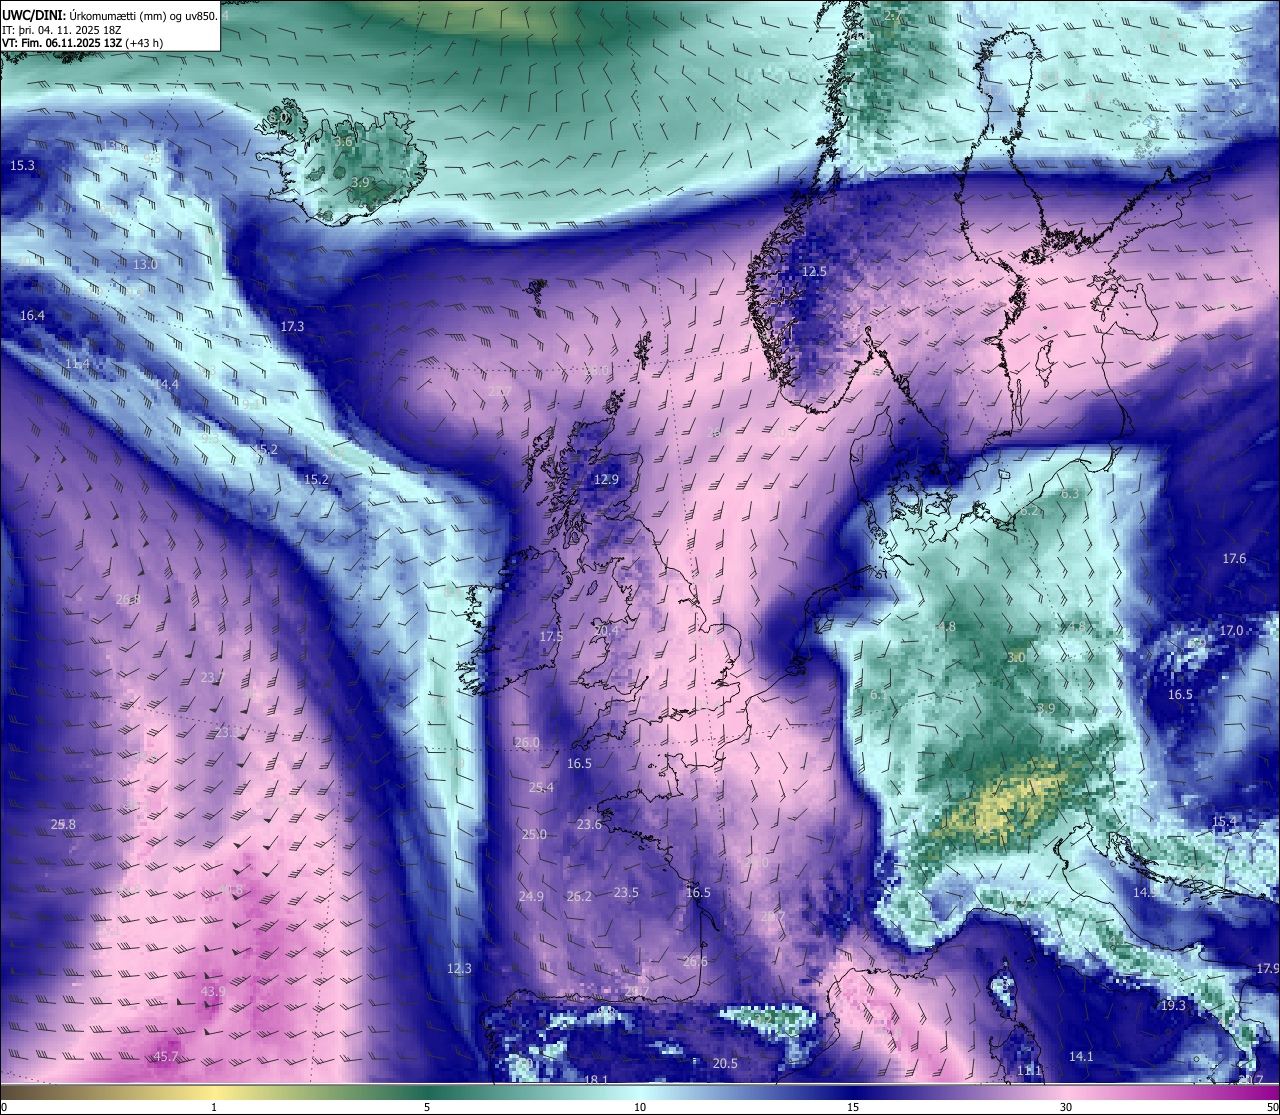Click the value 12.9 over Scotland
This screenshot has height=1115, width=1280.
[606, 479]
